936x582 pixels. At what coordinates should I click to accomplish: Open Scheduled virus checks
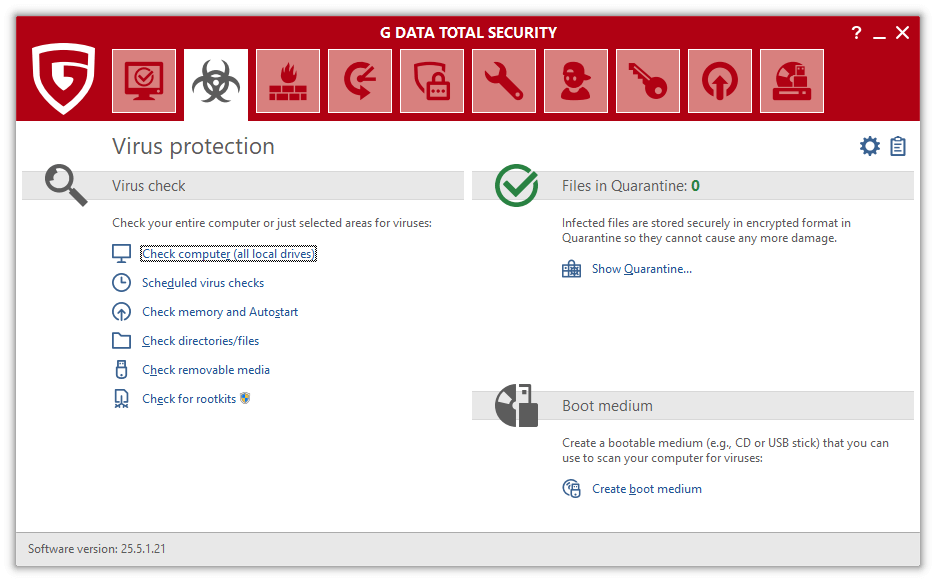203,283
